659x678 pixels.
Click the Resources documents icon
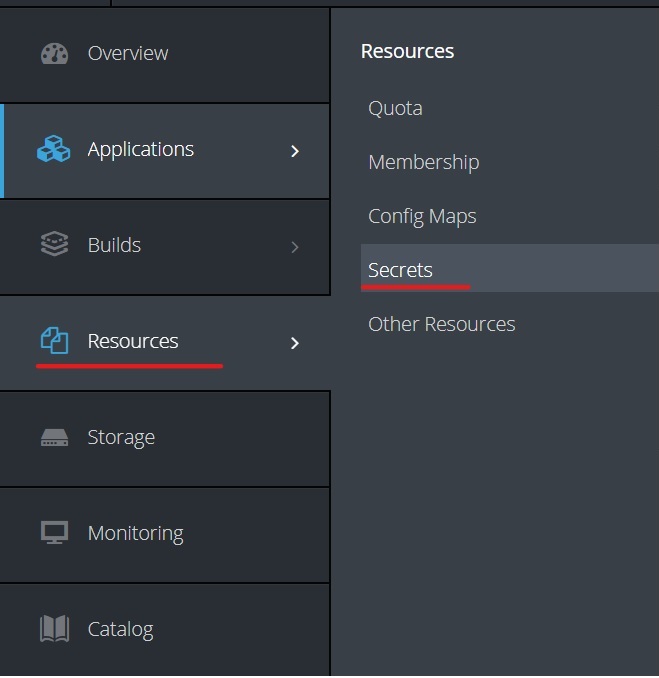coord(54,341)
